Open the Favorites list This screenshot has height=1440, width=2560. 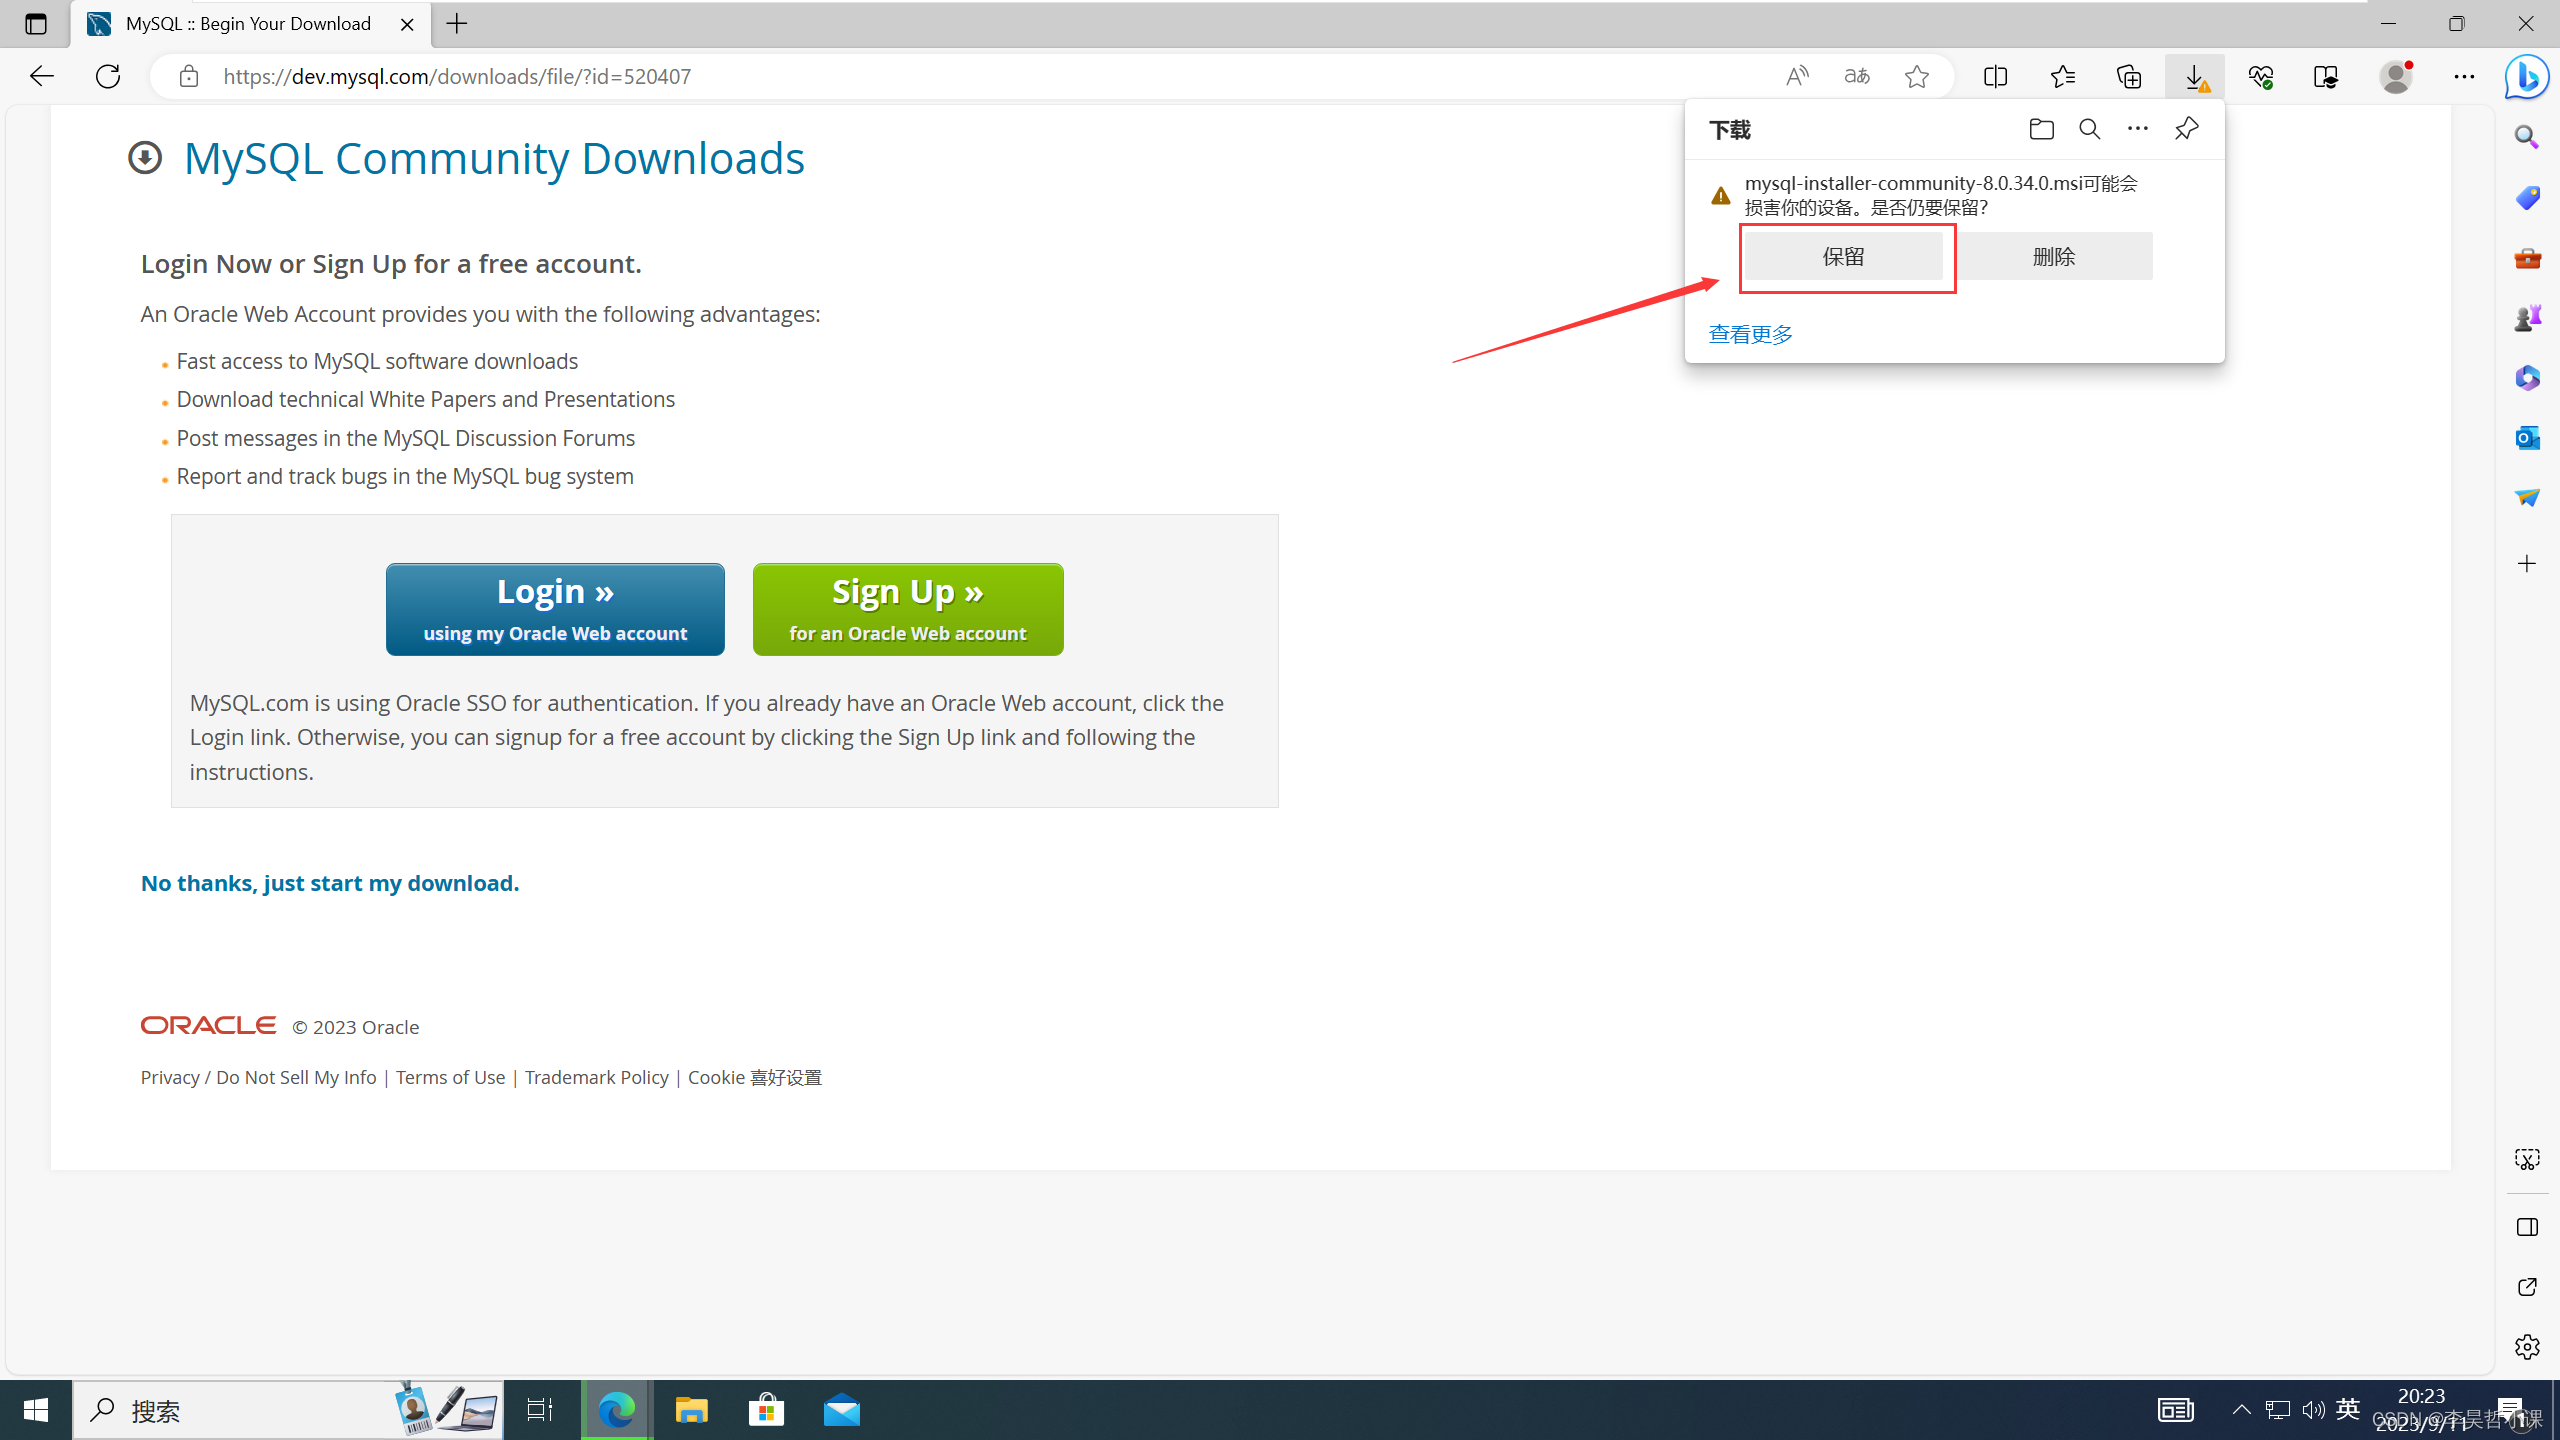[x=2062, y=76]
